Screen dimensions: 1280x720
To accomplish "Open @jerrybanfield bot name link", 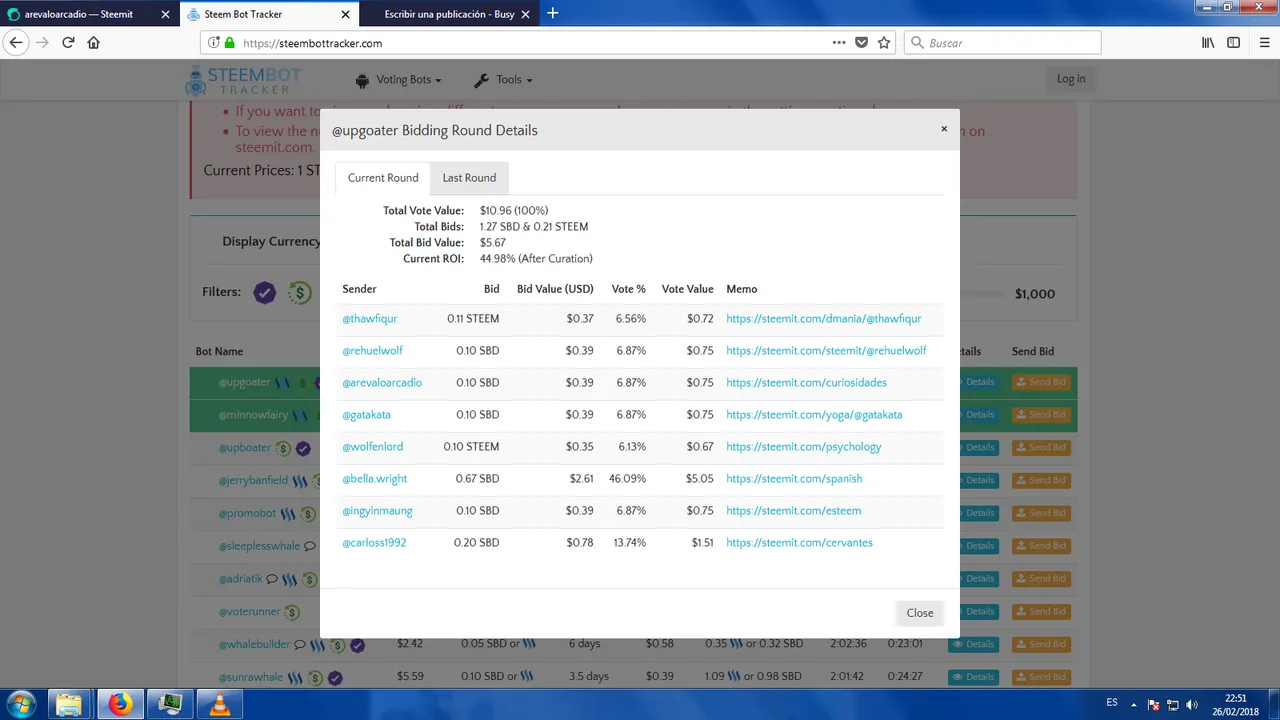I will pyautogui.click(x=253, y=480).
